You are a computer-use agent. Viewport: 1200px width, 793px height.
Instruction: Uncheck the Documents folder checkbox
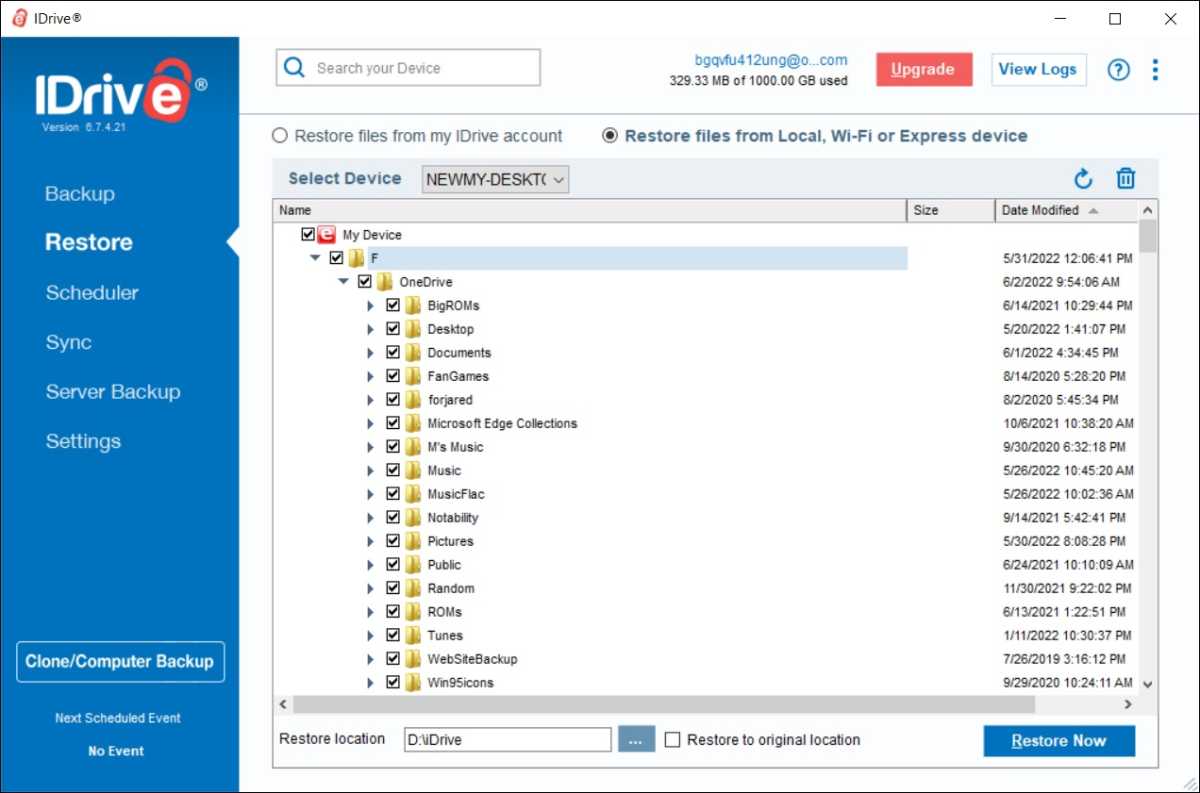[x=393, y=353]
